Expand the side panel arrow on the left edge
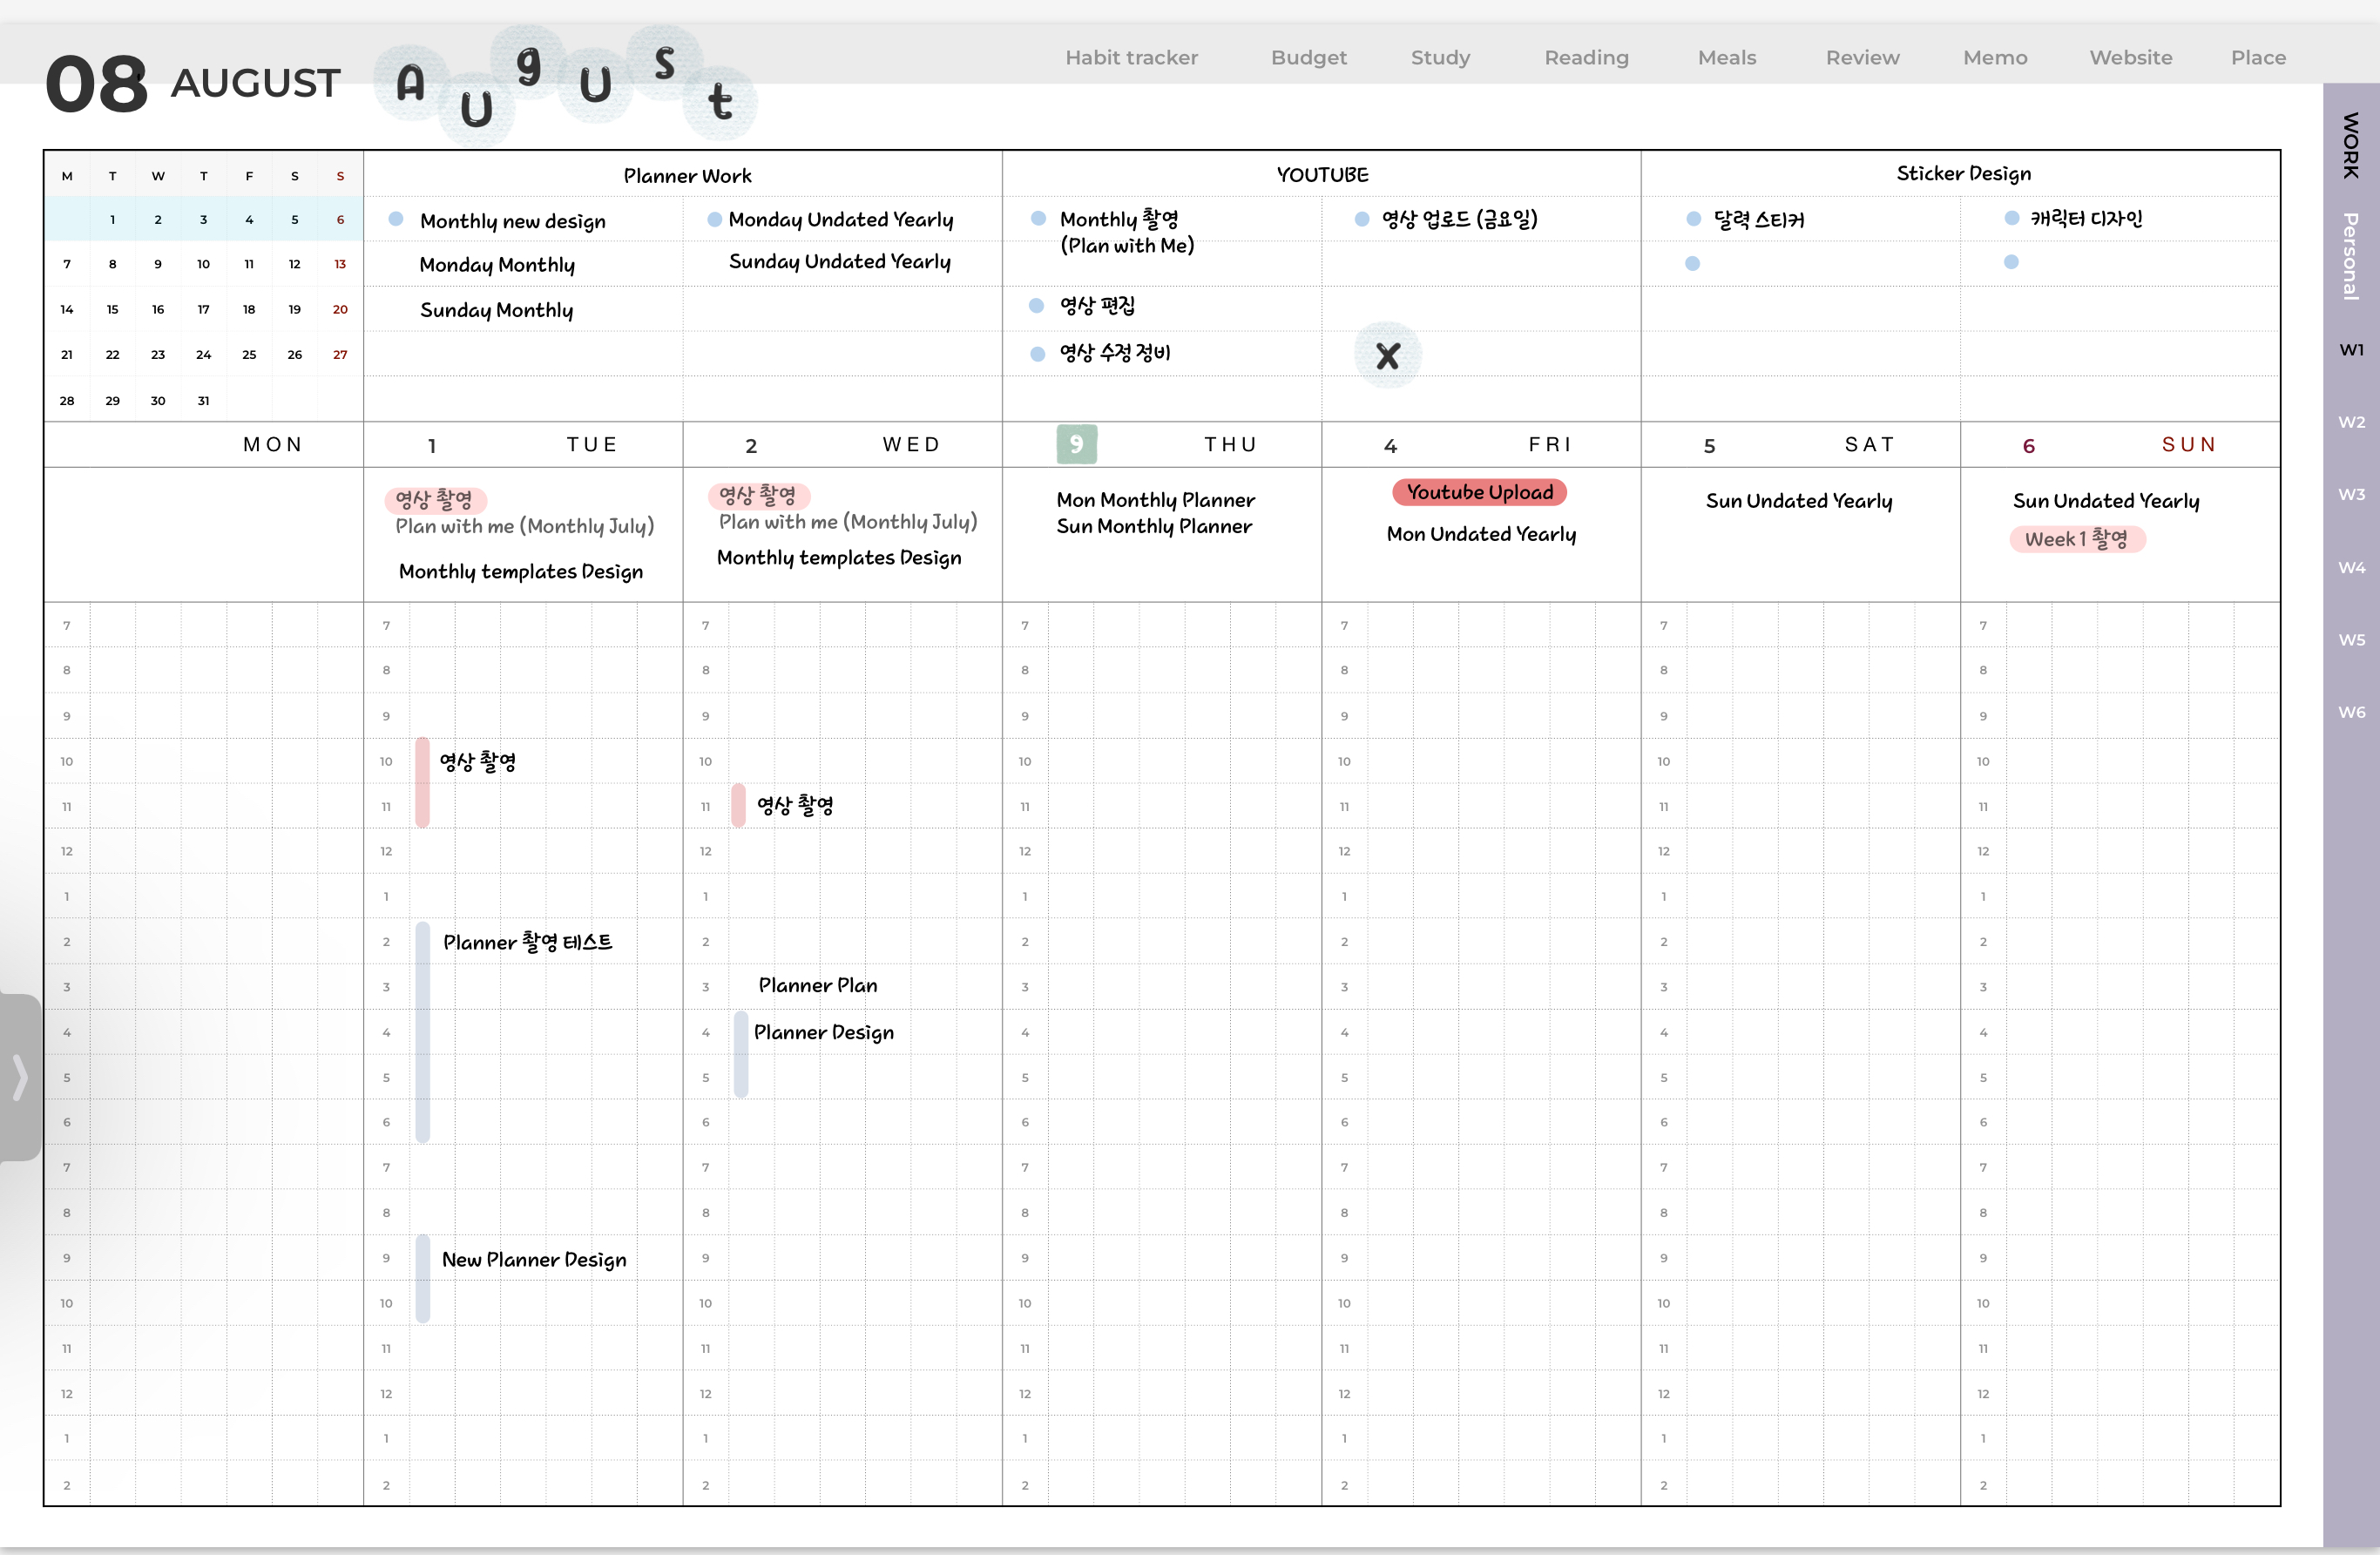 pyautogui.click(x=19, y=1077)
